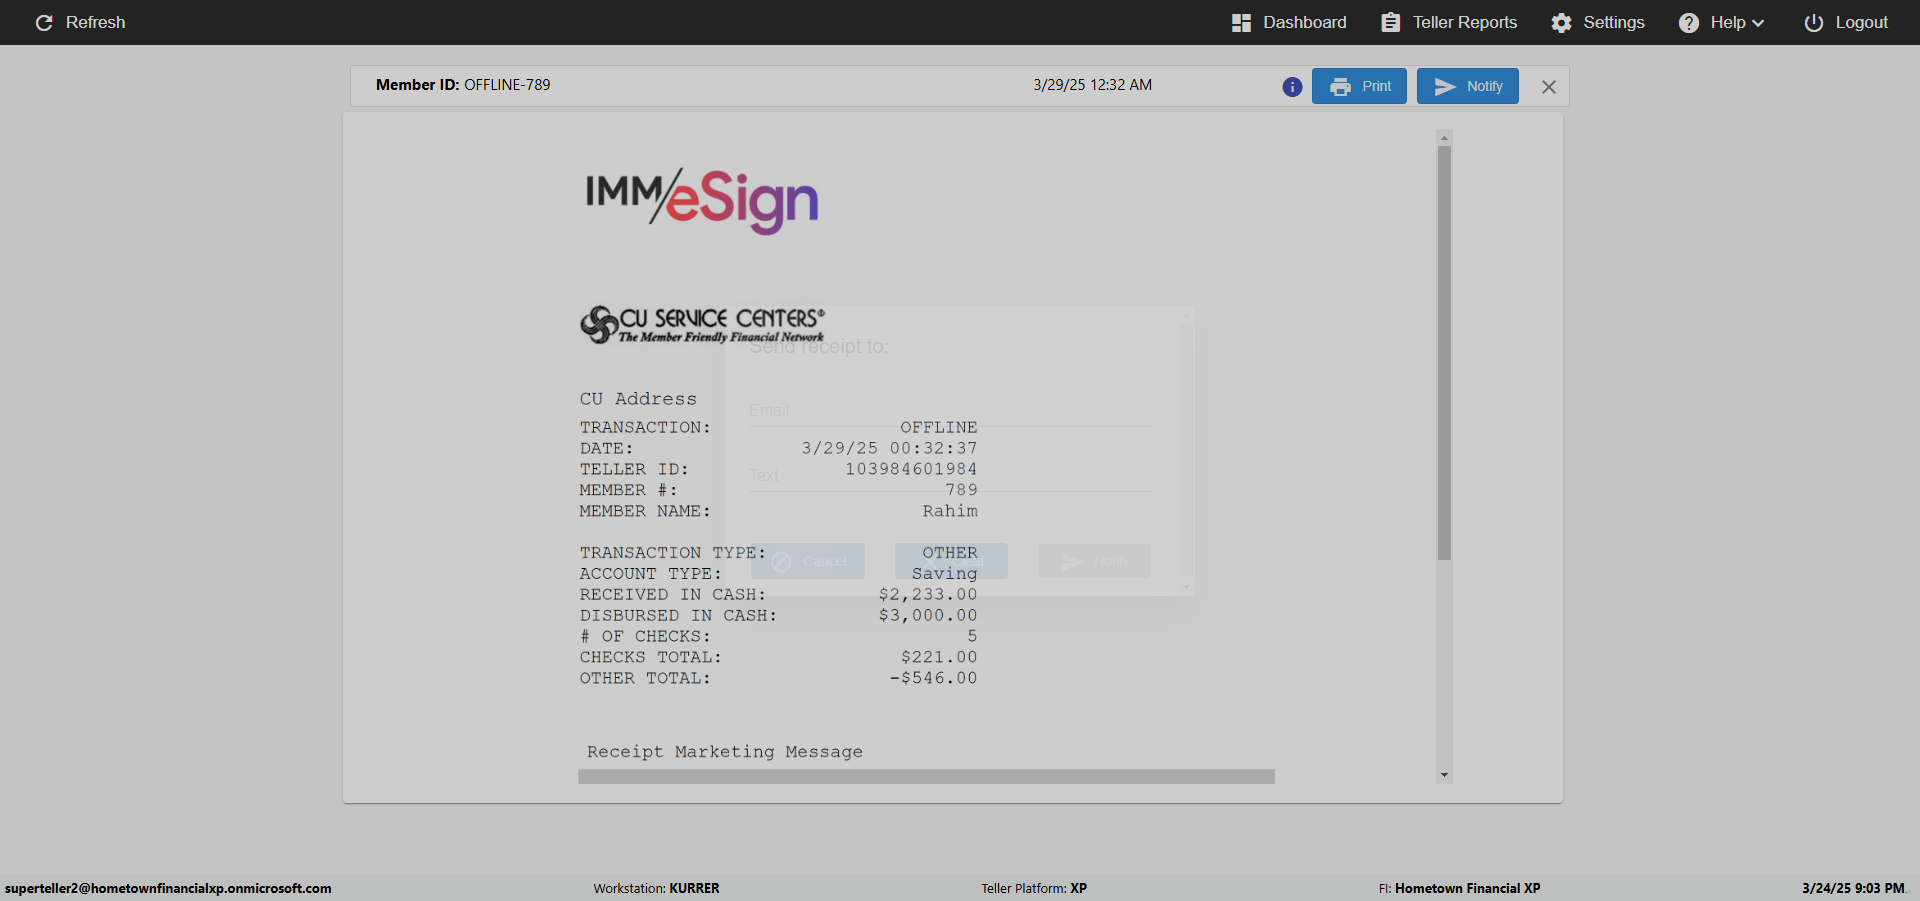
Task: Log out using the Logout button
Action: (1846, 22)
